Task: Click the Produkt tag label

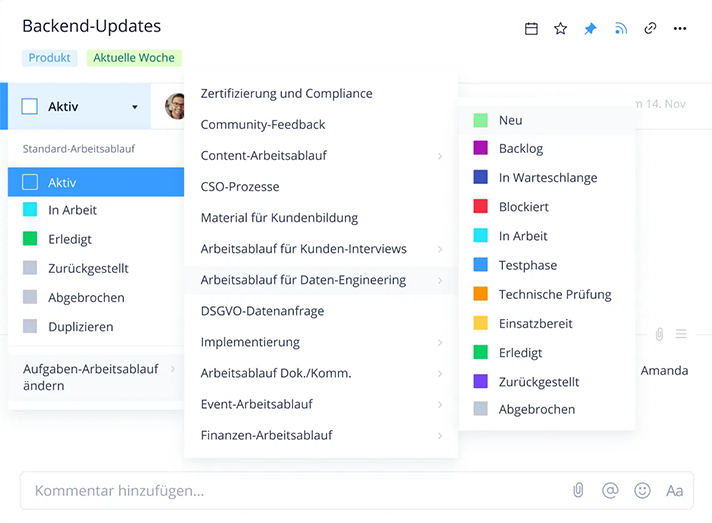Action: pyautogui.click(x=50, y=58)
